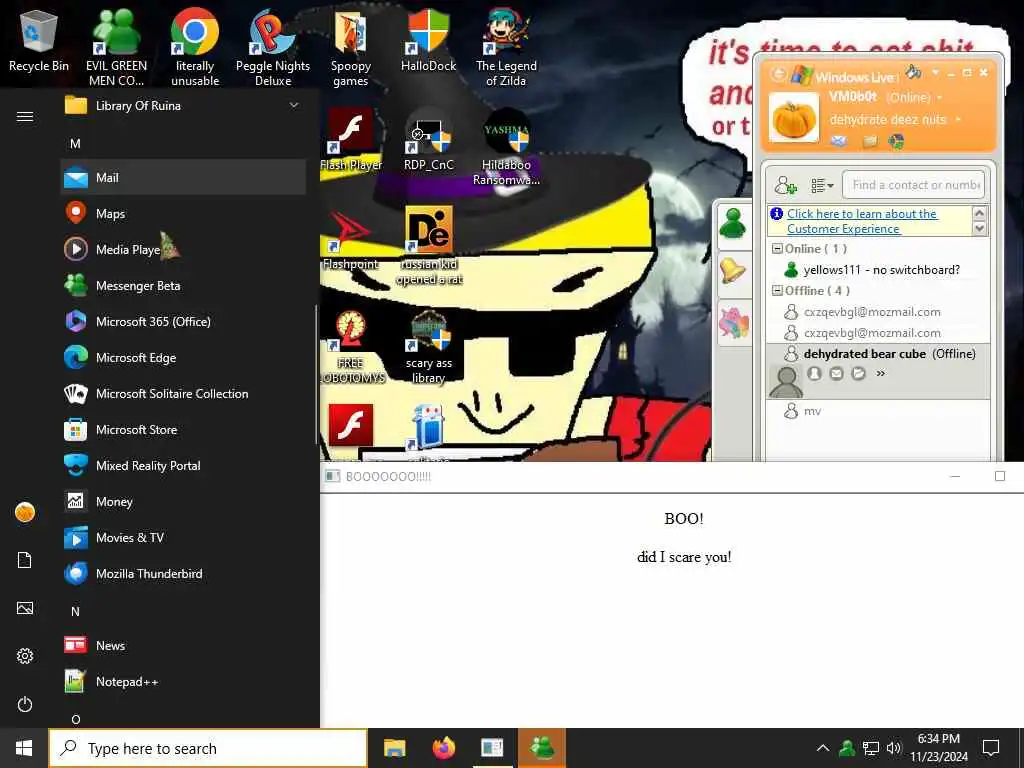Send e-mail icon under dehydrated bear cube
The width and height of the screenshot is (1024, 768).
tap(837, 374)
